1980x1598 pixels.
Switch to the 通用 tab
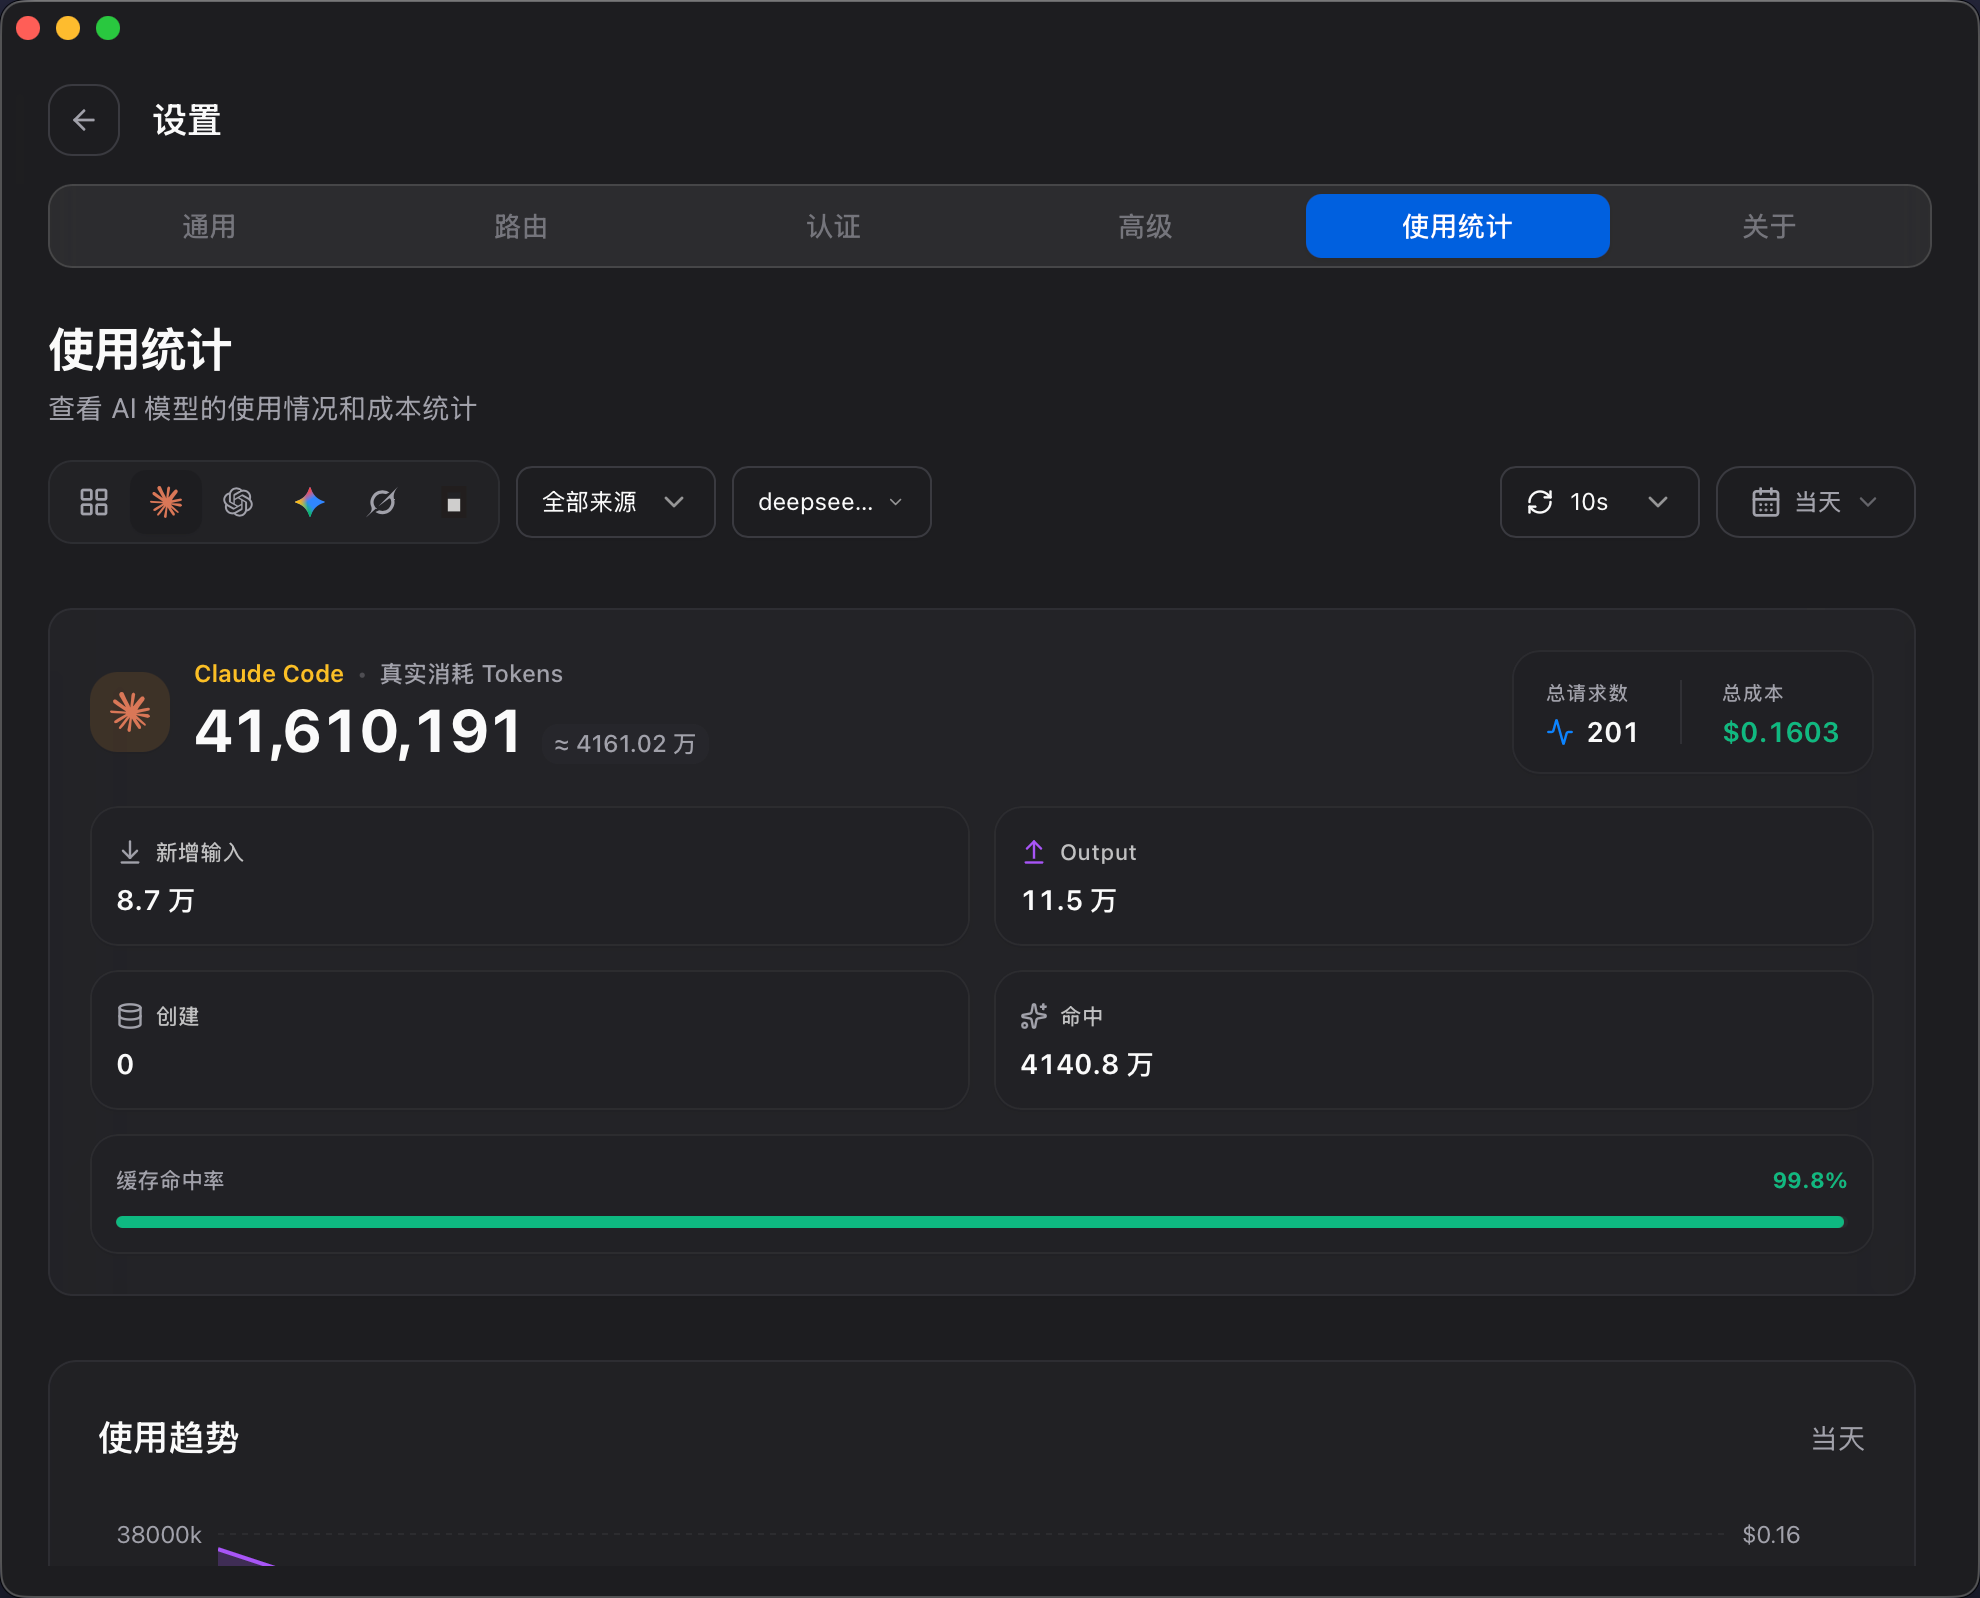(x=209, y=226)
